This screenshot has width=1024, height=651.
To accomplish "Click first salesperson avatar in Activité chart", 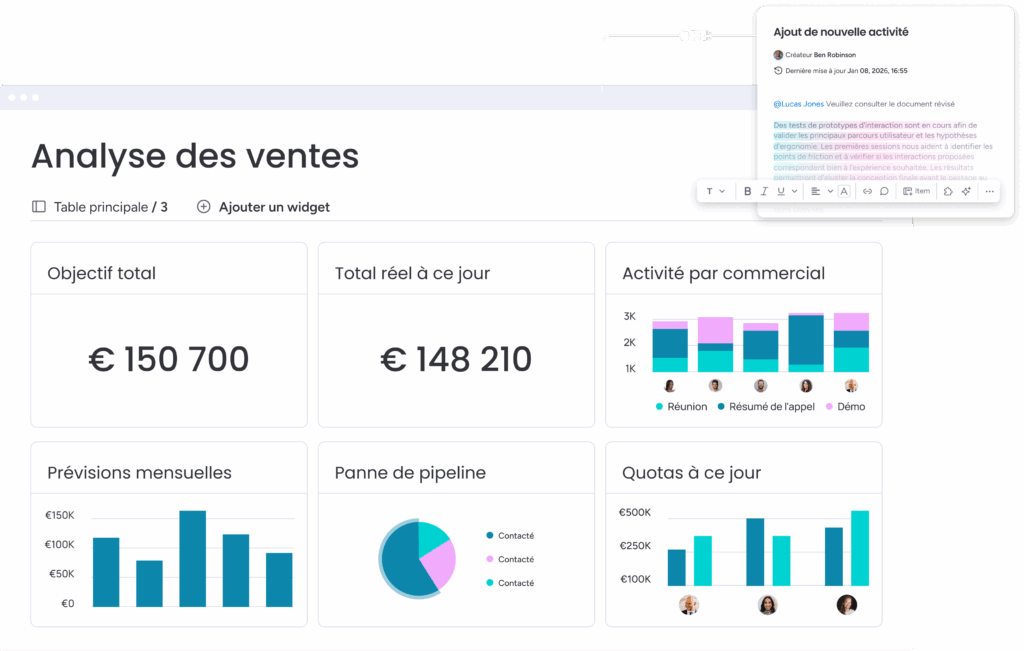I will (669, 385).
